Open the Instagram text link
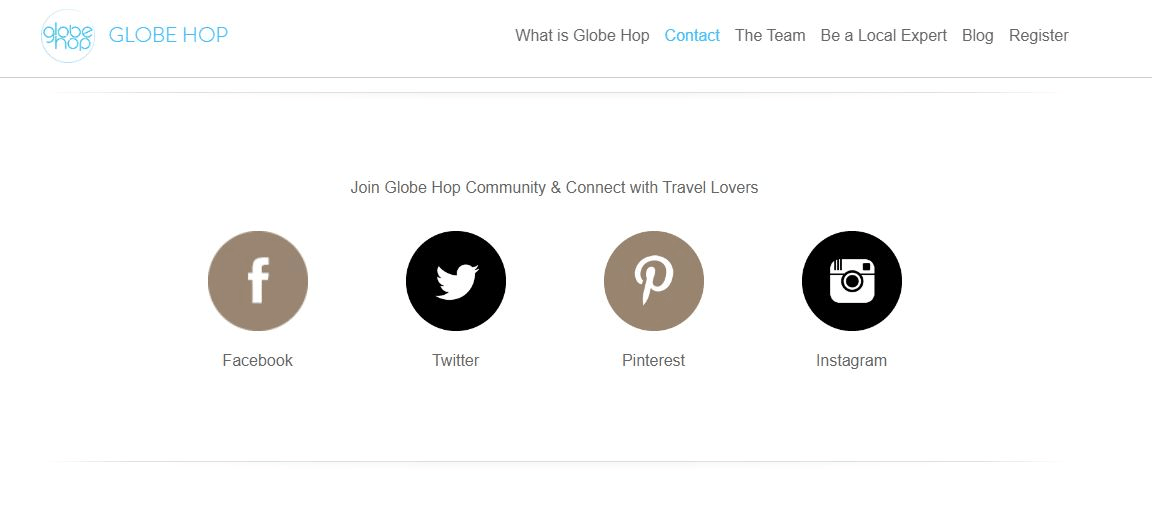The image size is (1152, 513). (852, 360)
